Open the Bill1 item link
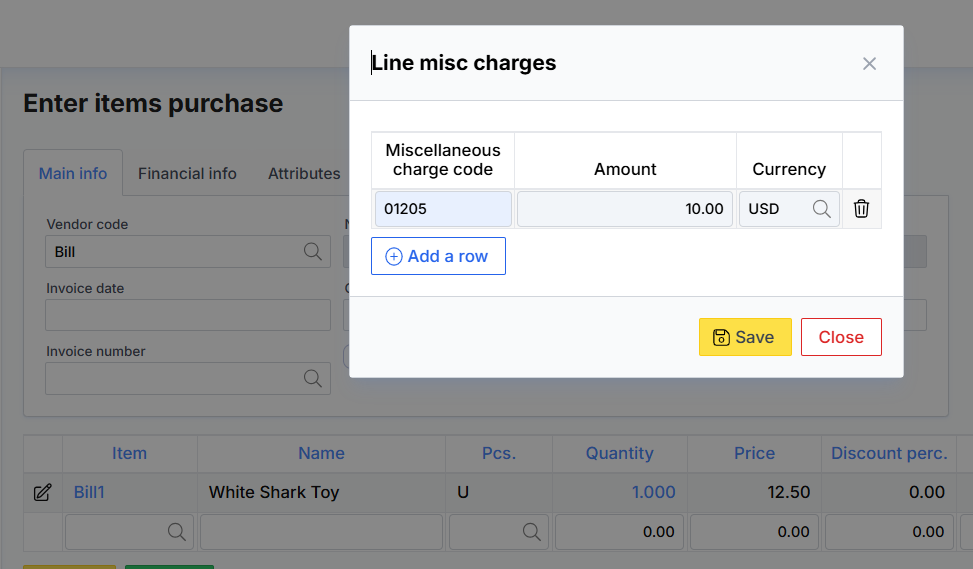973x569 pixels. click(x=89, y=492)
